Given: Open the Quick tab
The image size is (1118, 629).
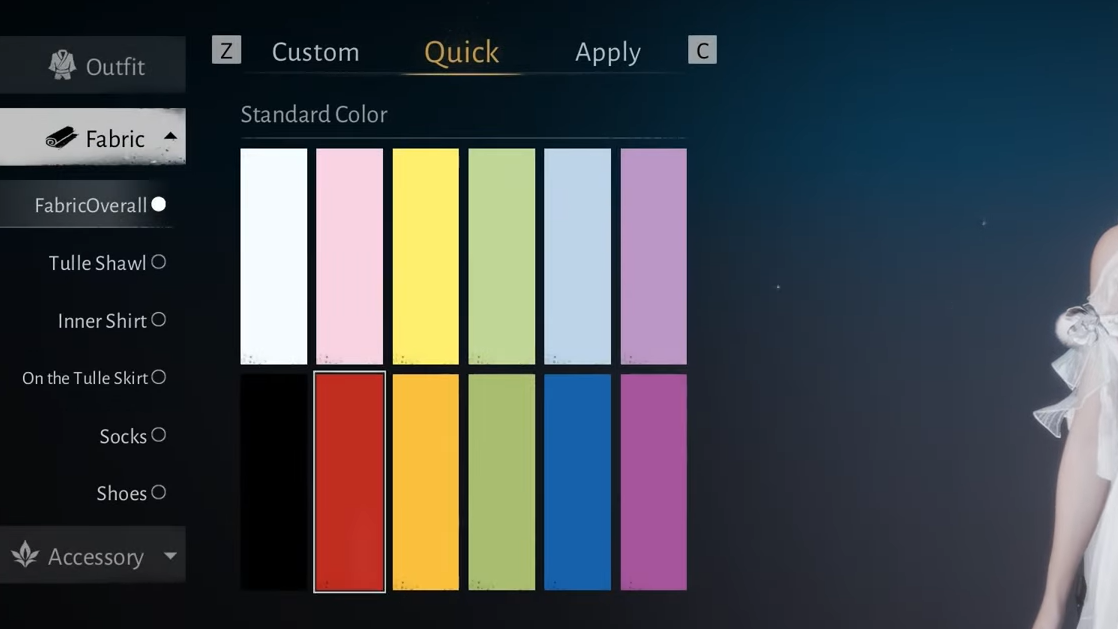Looking at the screenshot, I should click(x=461, y=52).
